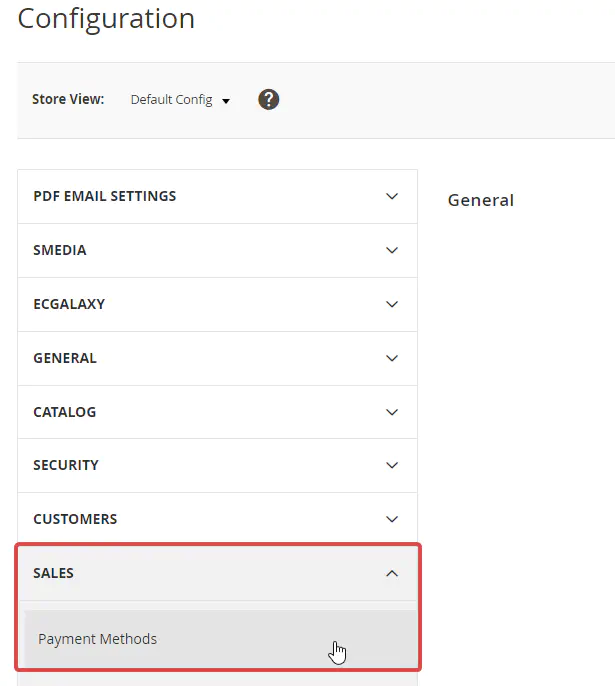Expand the PDF Email Settings chevron
This screenshot has width=615, height=686.
click(392, 196)
